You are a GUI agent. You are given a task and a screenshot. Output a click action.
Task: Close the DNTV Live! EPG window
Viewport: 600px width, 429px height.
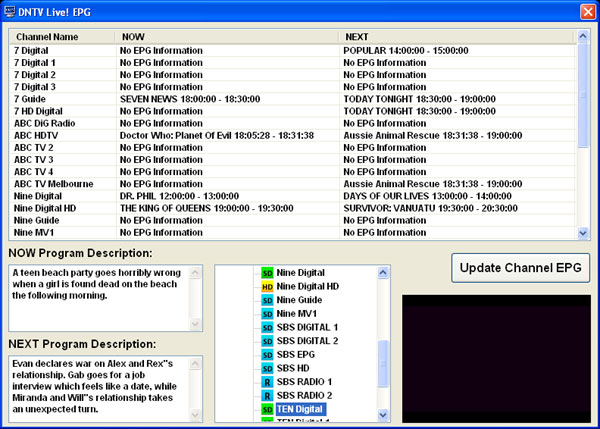[587, 12]
